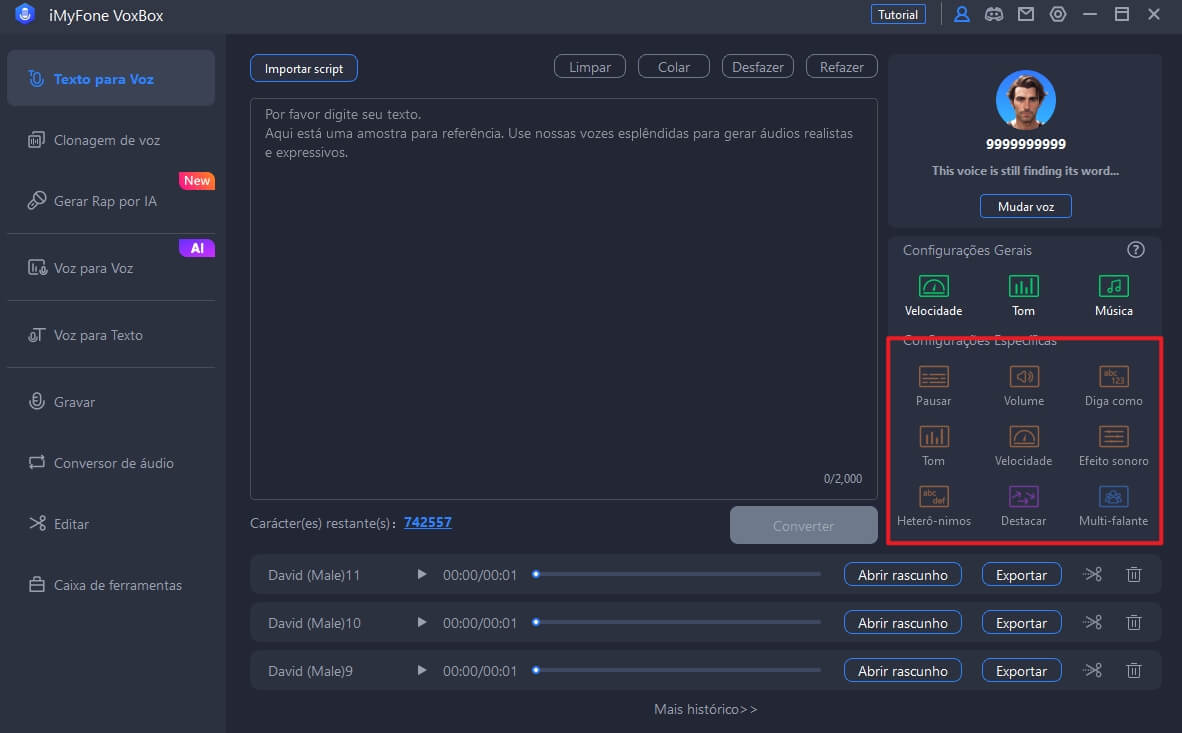Cut the David (Male)9 audio with scissors
1182x733 pixels.
click(x=1092, y=670)
